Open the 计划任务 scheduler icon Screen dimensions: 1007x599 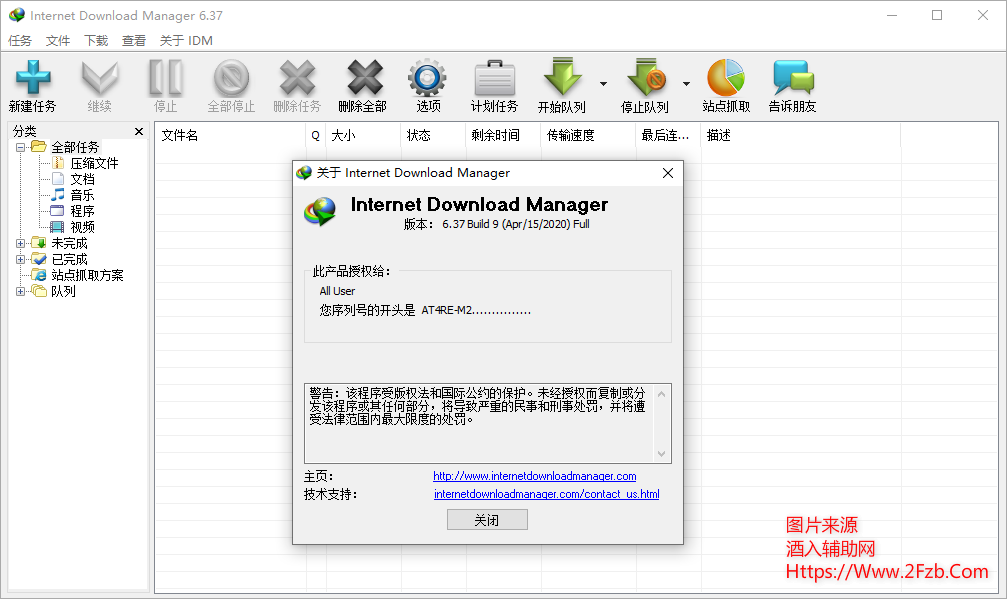tap(494, 79)
